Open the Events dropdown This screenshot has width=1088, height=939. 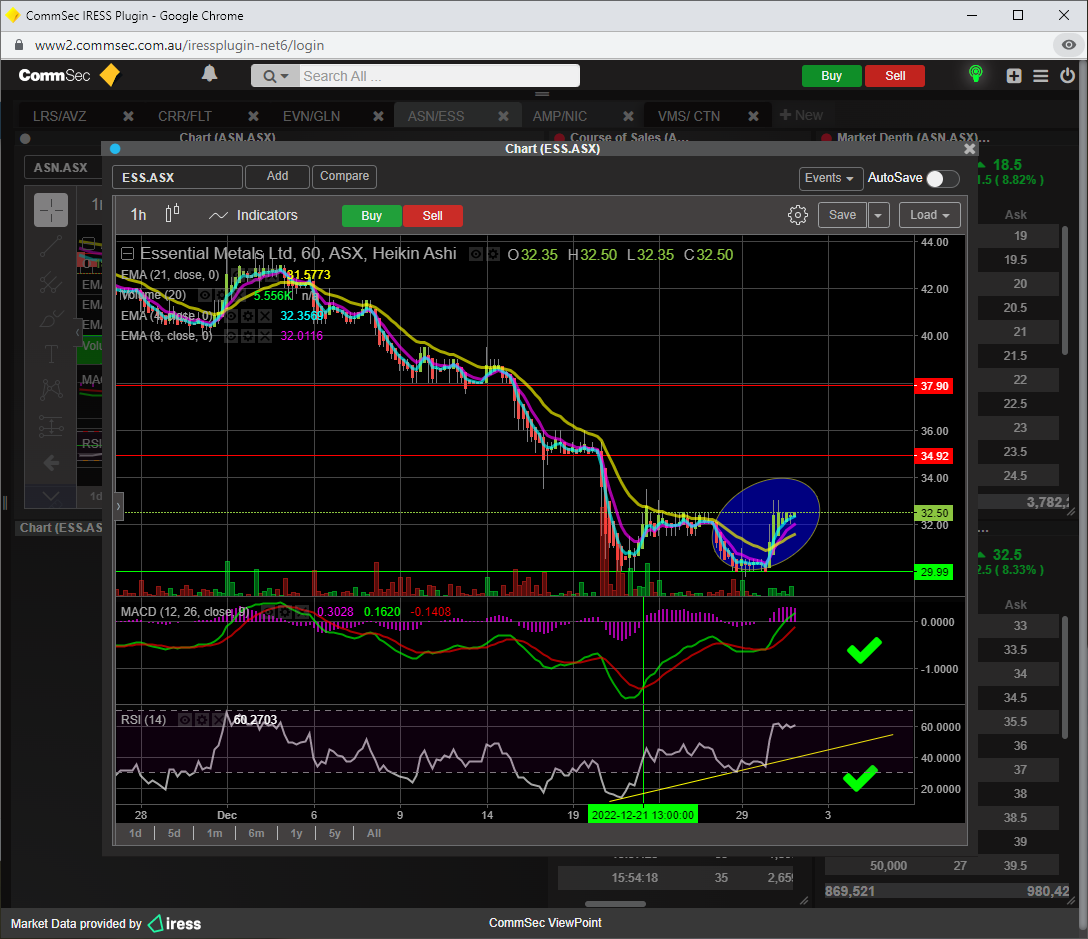pyautogui.click(x=831, y=178)
